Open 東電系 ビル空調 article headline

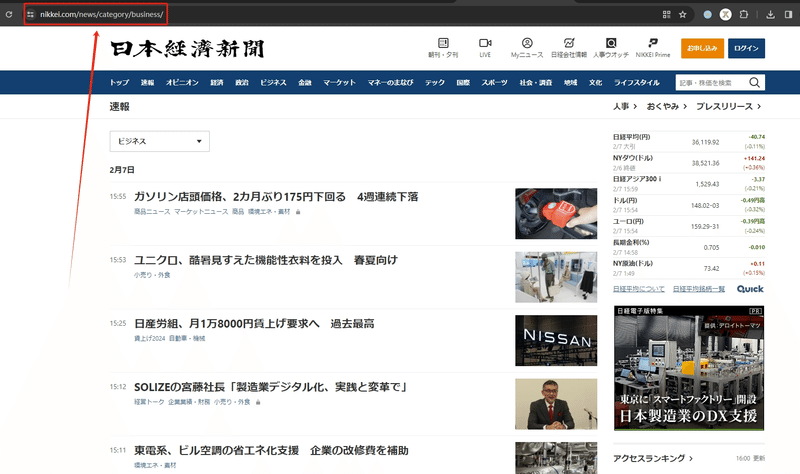click(x=271, y=451)
